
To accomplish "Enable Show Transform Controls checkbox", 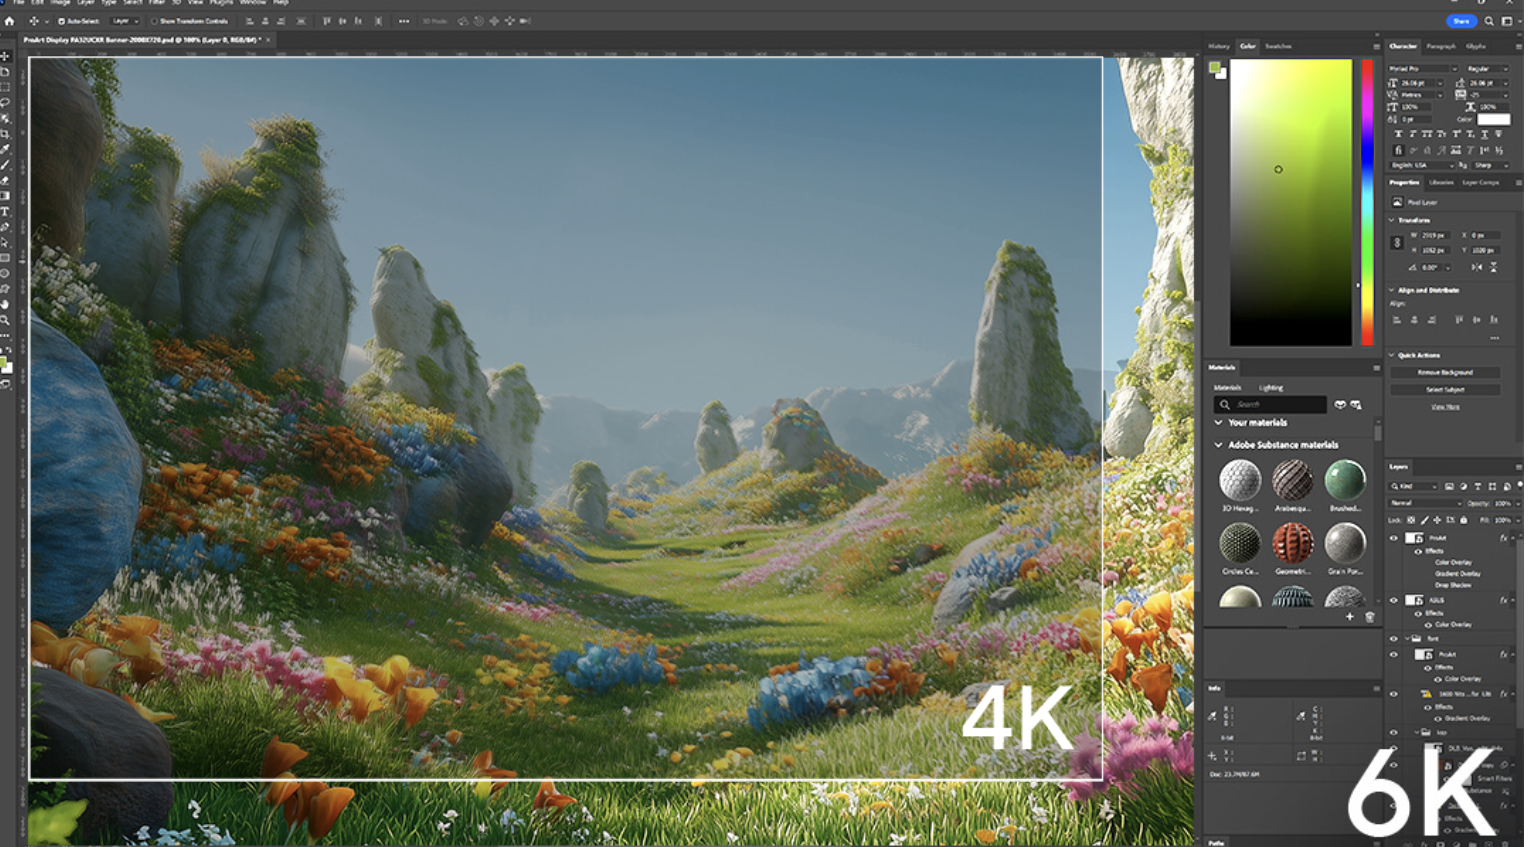I will pyautogui.click(x=154, y=21).
